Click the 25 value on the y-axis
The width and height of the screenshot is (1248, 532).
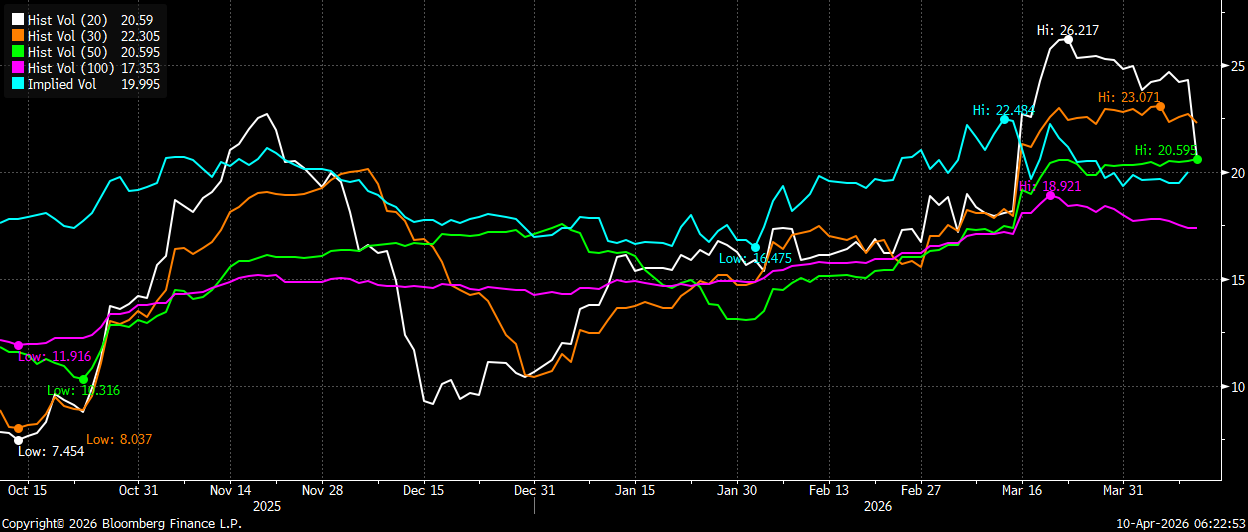pos(1237,65)
